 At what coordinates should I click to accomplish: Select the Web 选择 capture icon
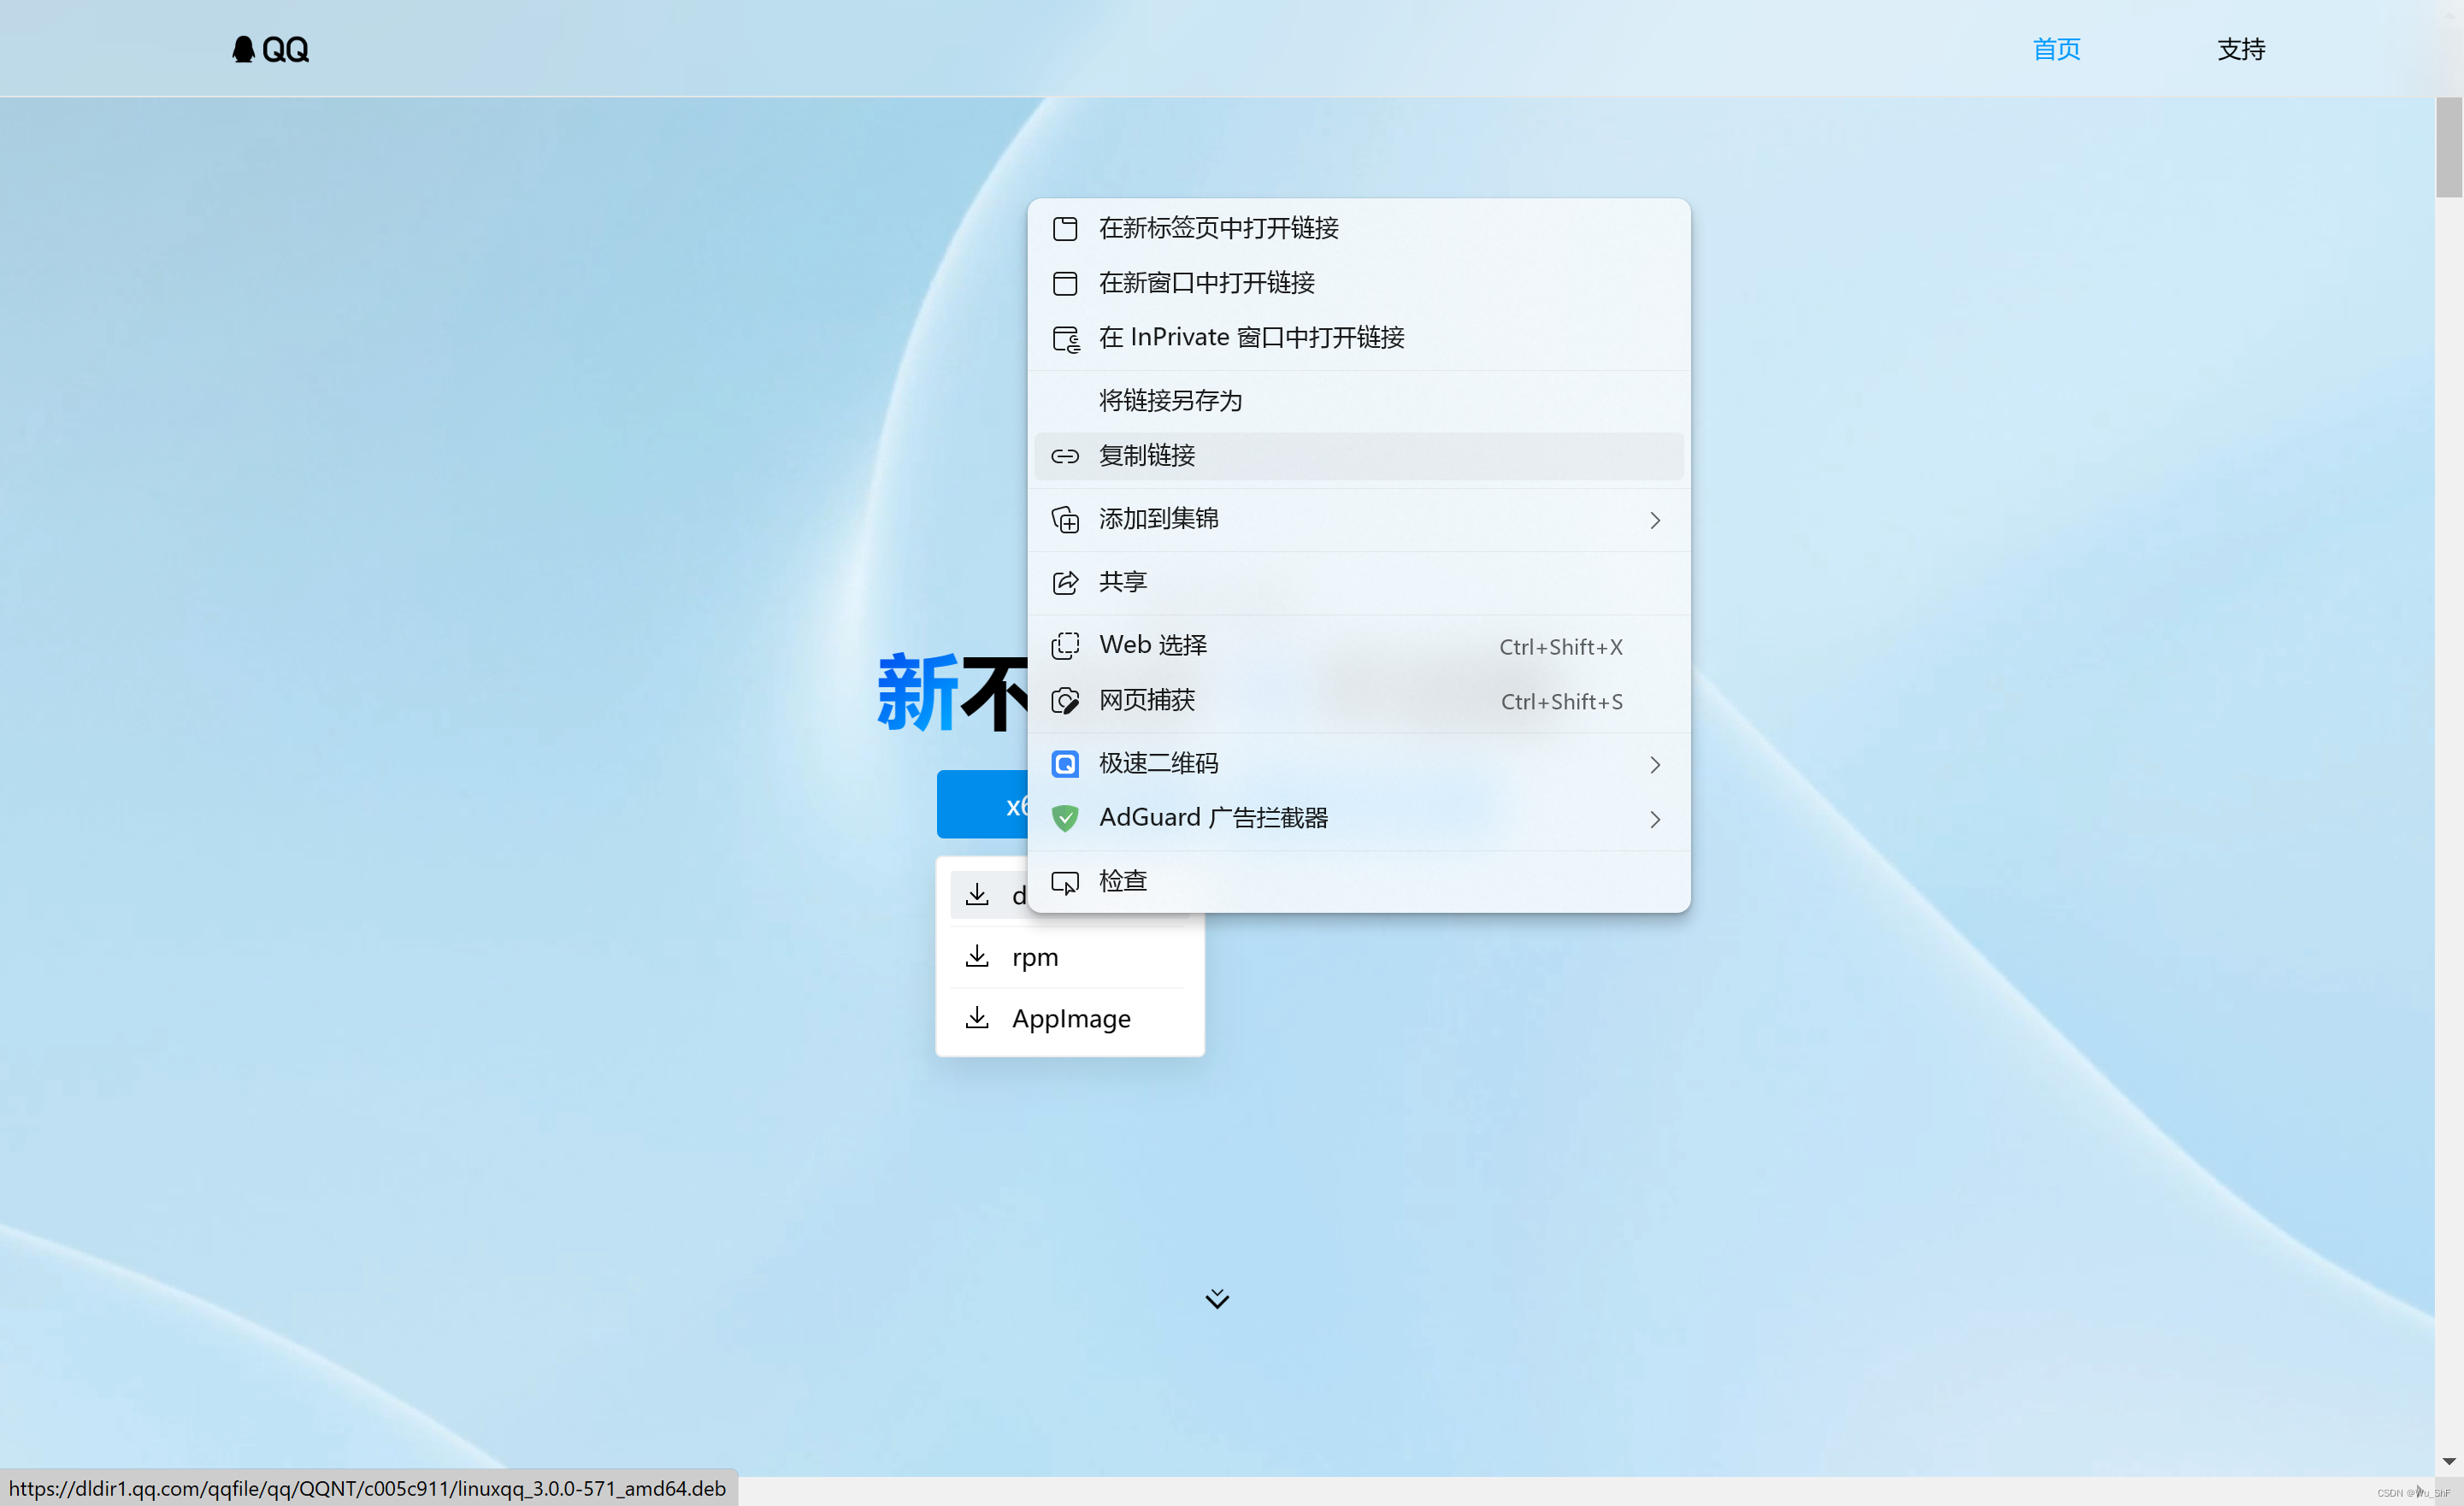point(1065,645)
